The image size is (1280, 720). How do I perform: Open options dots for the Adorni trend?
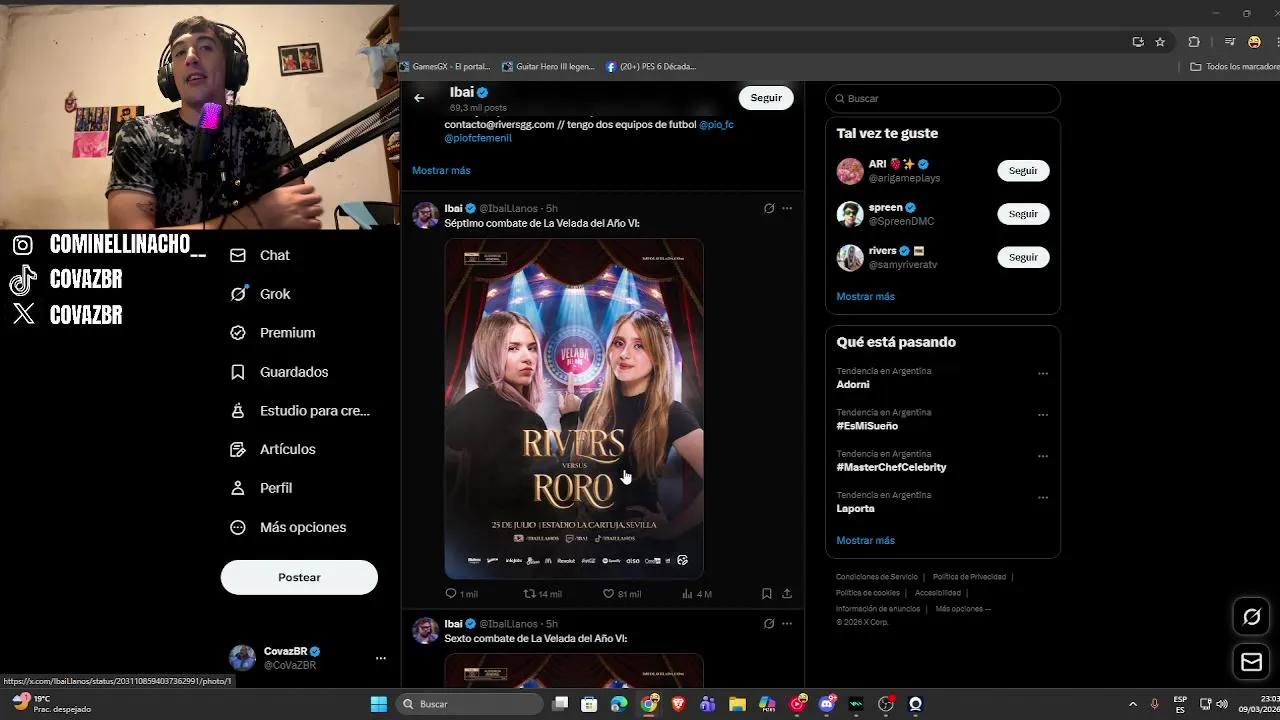(x=1043, y=374)
